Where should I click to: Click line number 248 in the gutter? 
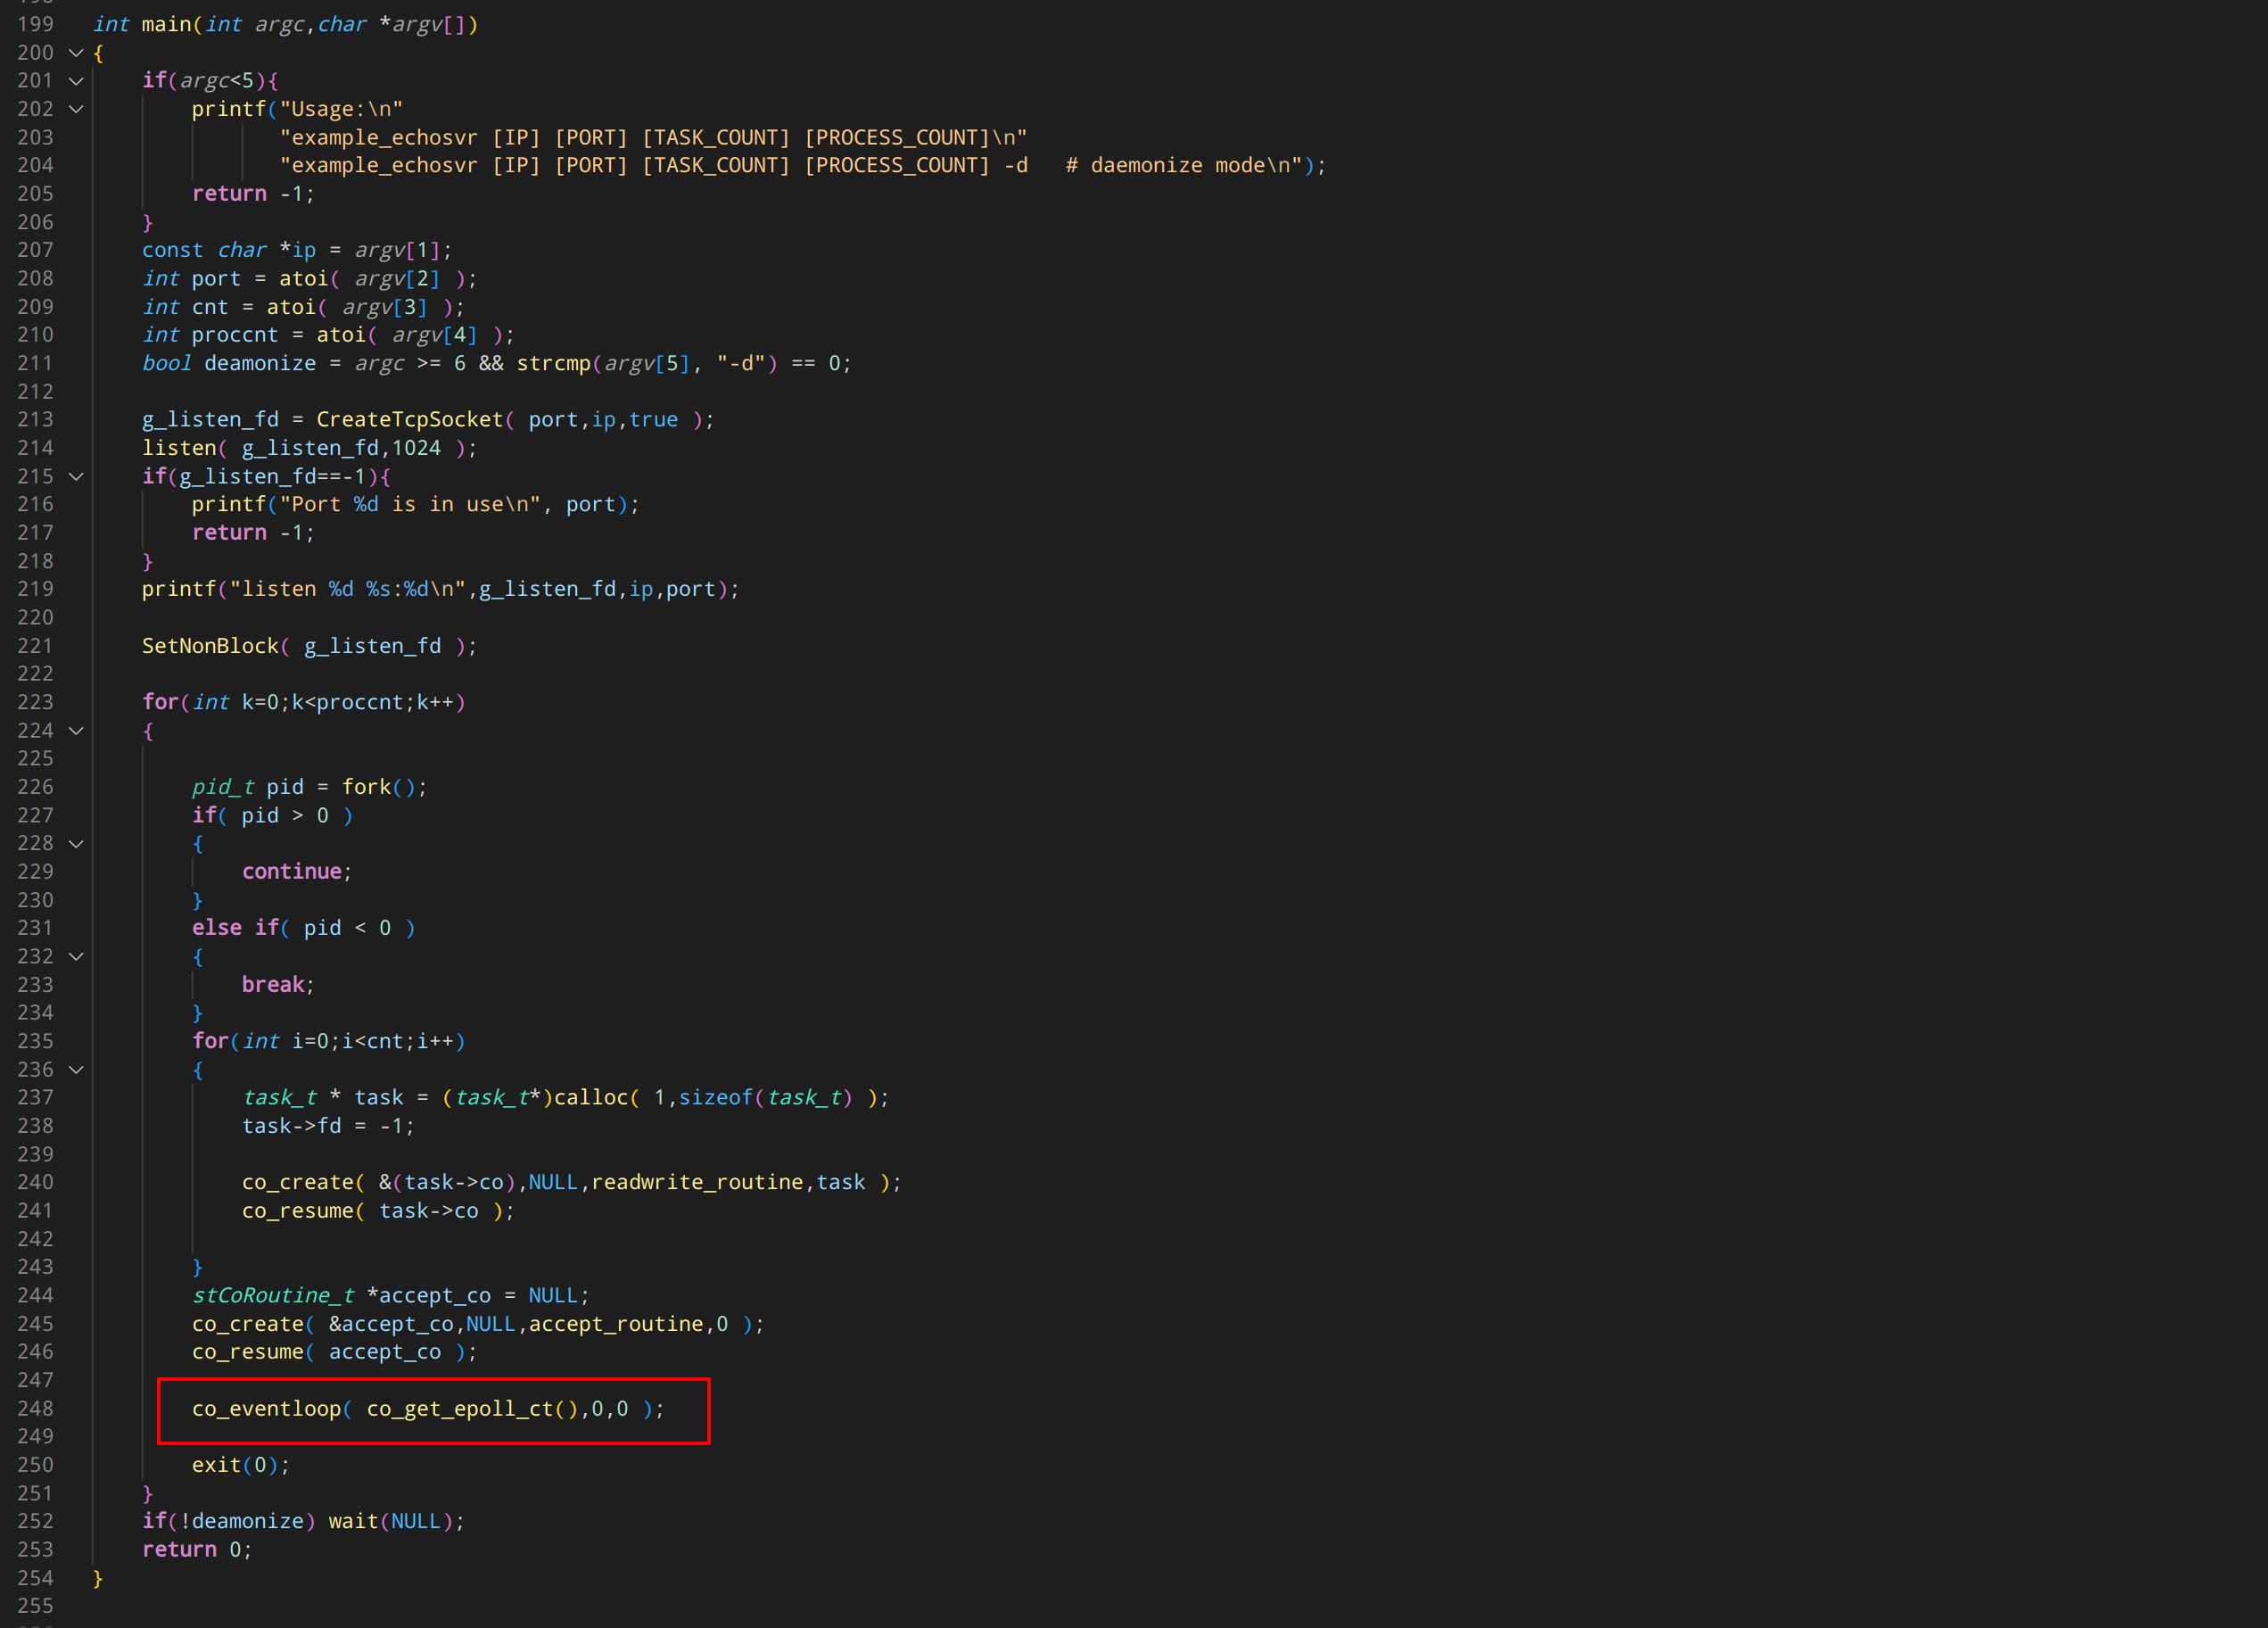(35, 1408)
